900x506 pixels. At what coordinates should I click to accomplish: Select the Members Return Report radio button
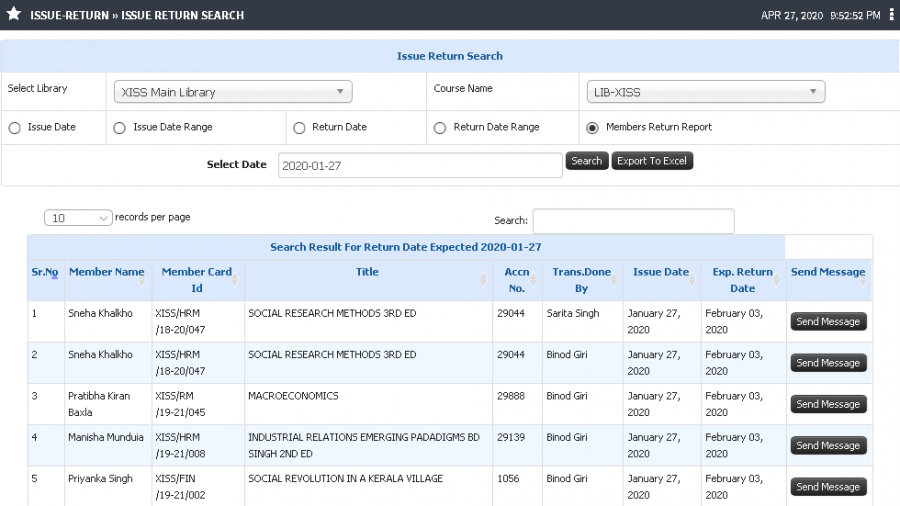coord(592,128)
